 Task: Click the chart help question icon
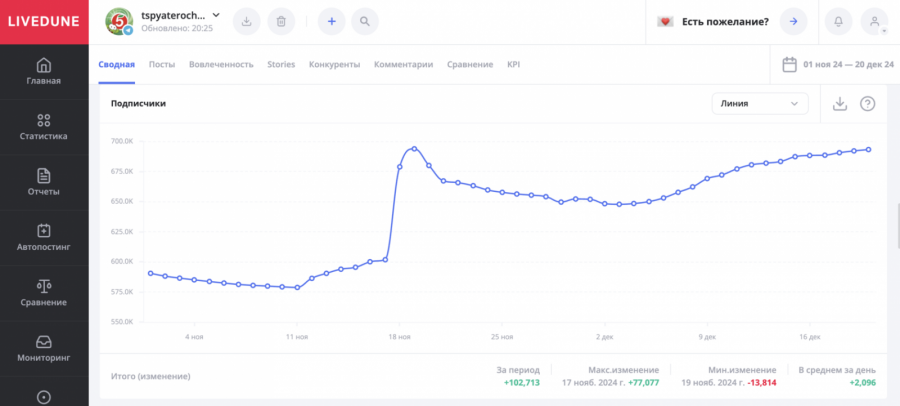pos(867,104)
